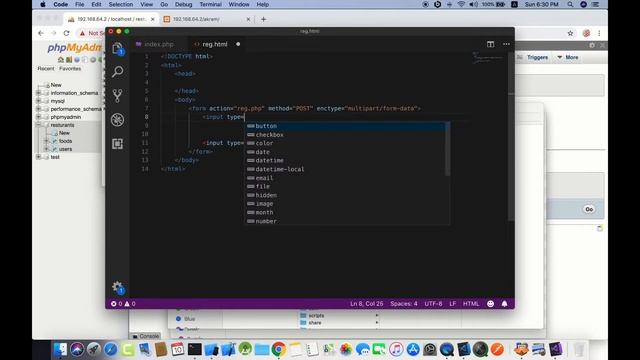
Task: Go back in the browser
Action: [40, 33]
